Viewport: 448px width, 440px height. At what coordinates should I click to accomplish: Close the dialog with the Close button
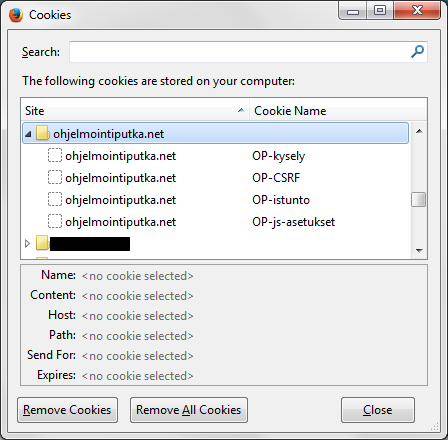pos(378,410)
